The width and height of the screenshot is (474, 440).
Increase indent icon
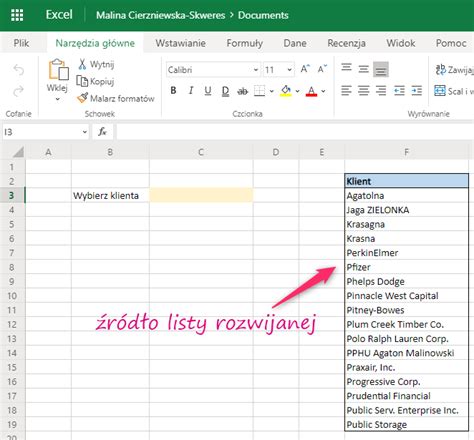tap(416, 90)
